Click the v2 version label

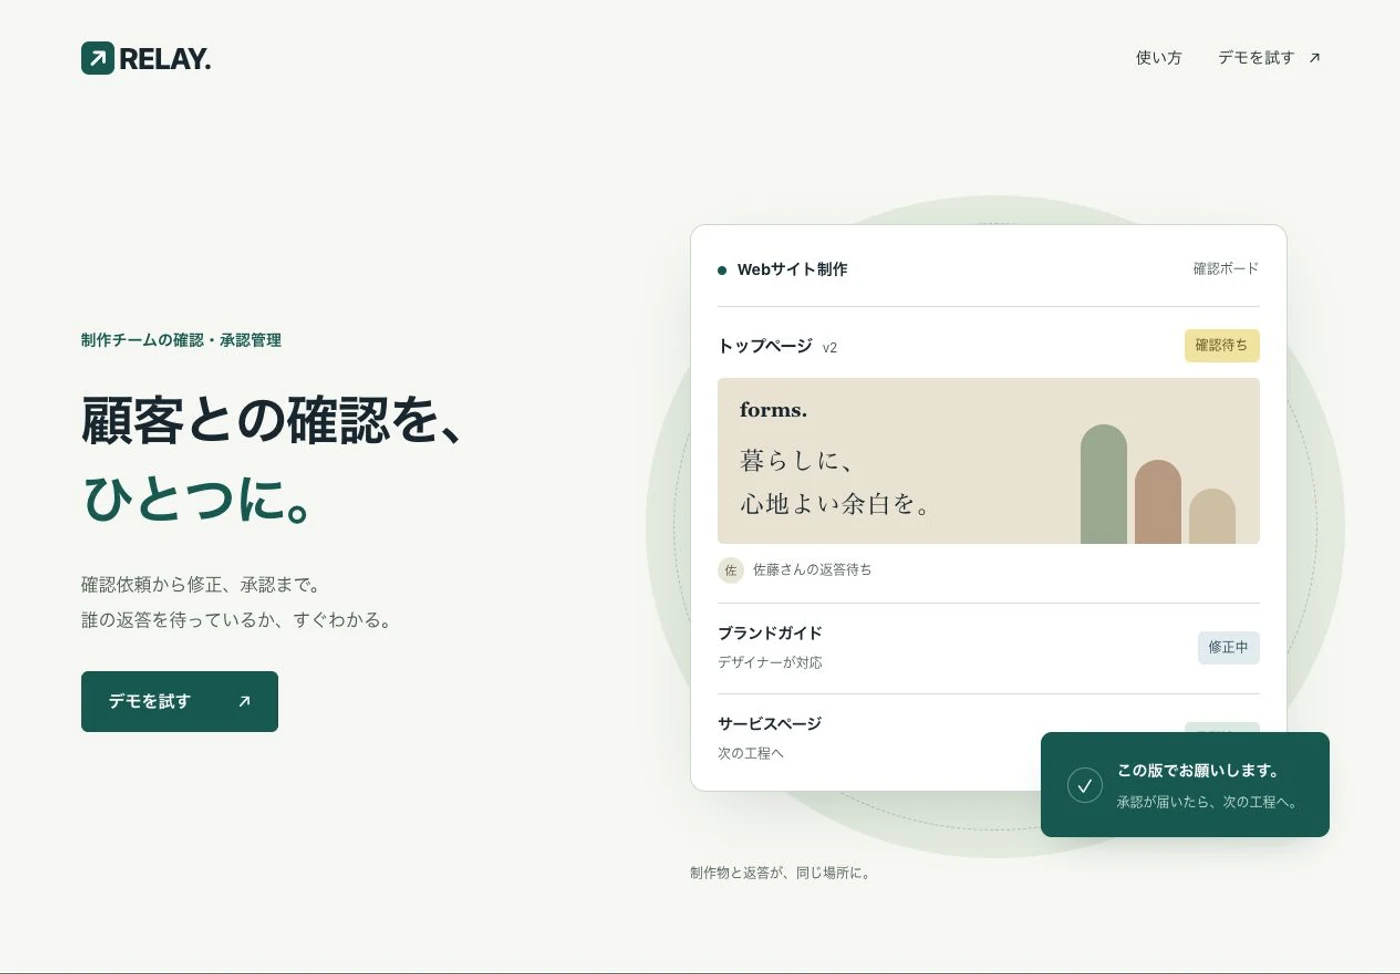pyautogui.click(x=830, y=348)
